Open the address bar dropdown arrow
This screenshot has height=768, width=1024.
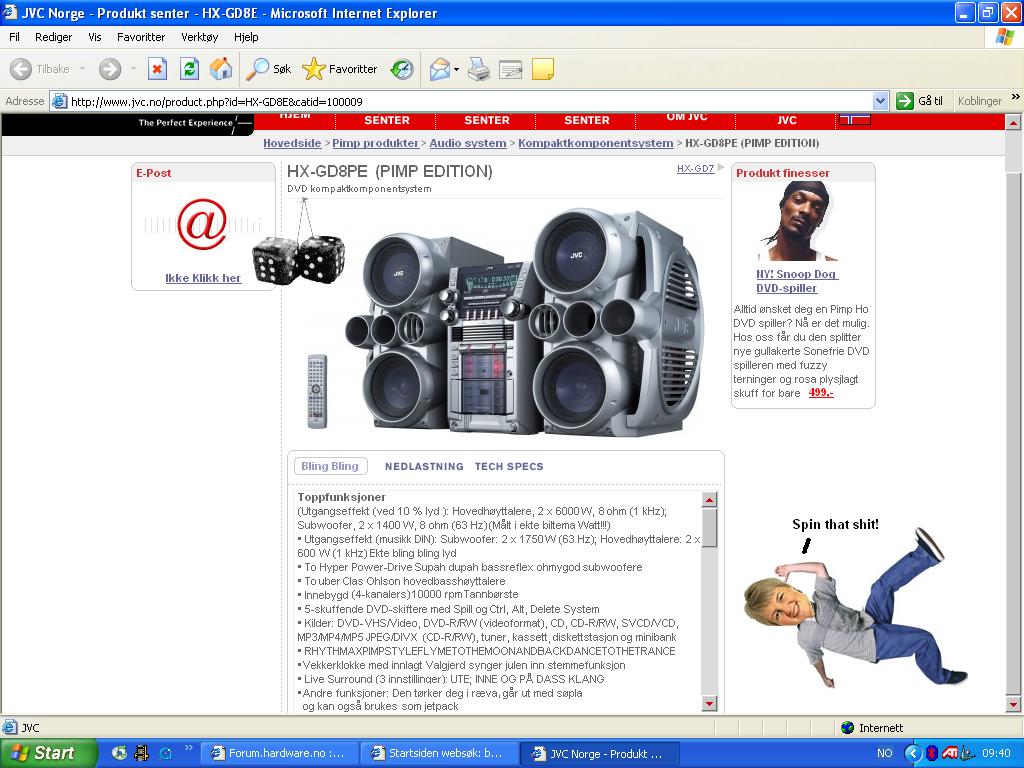(880, 101)
